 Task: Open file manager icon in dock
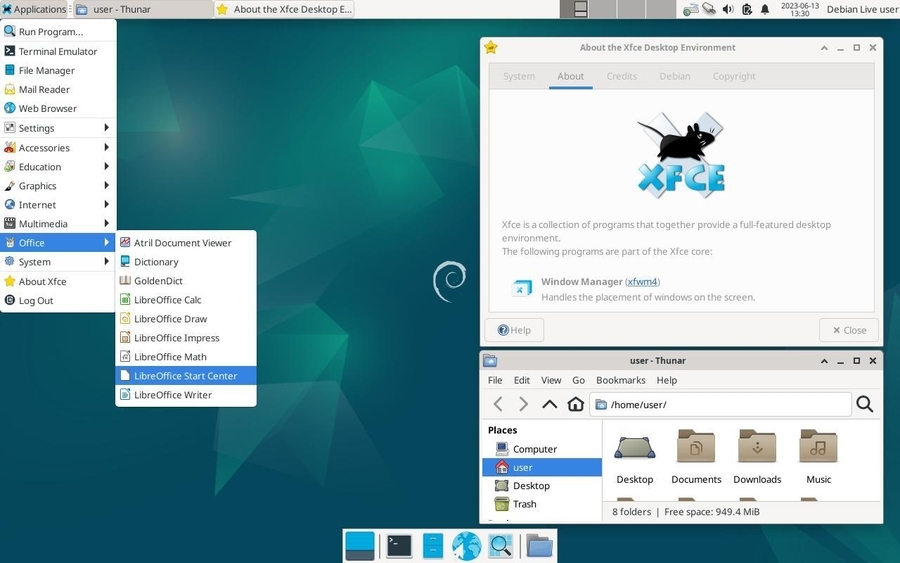(x=433, y=546)
